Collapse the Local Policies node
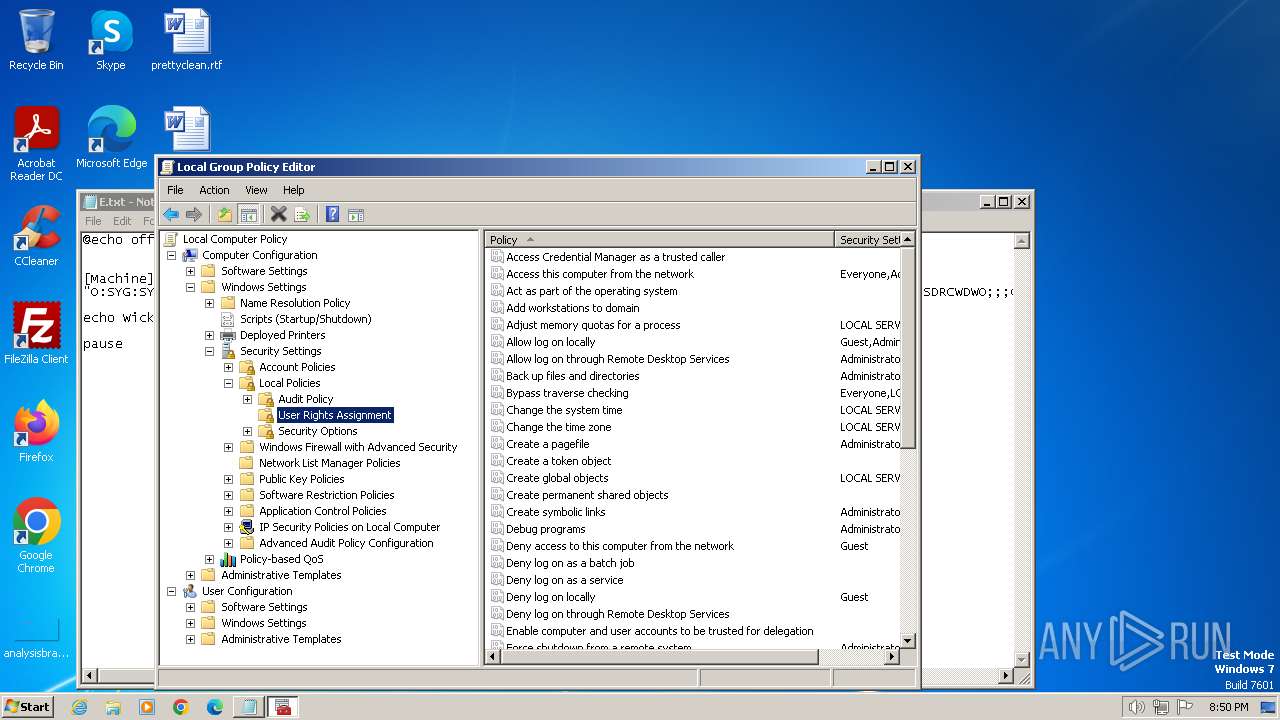This screenshot has width=1280, height=720. [228, 383]
